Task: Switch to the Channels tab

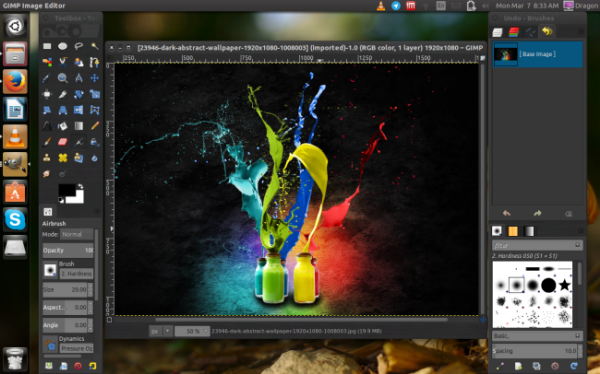Action: [x=514, y=32]
